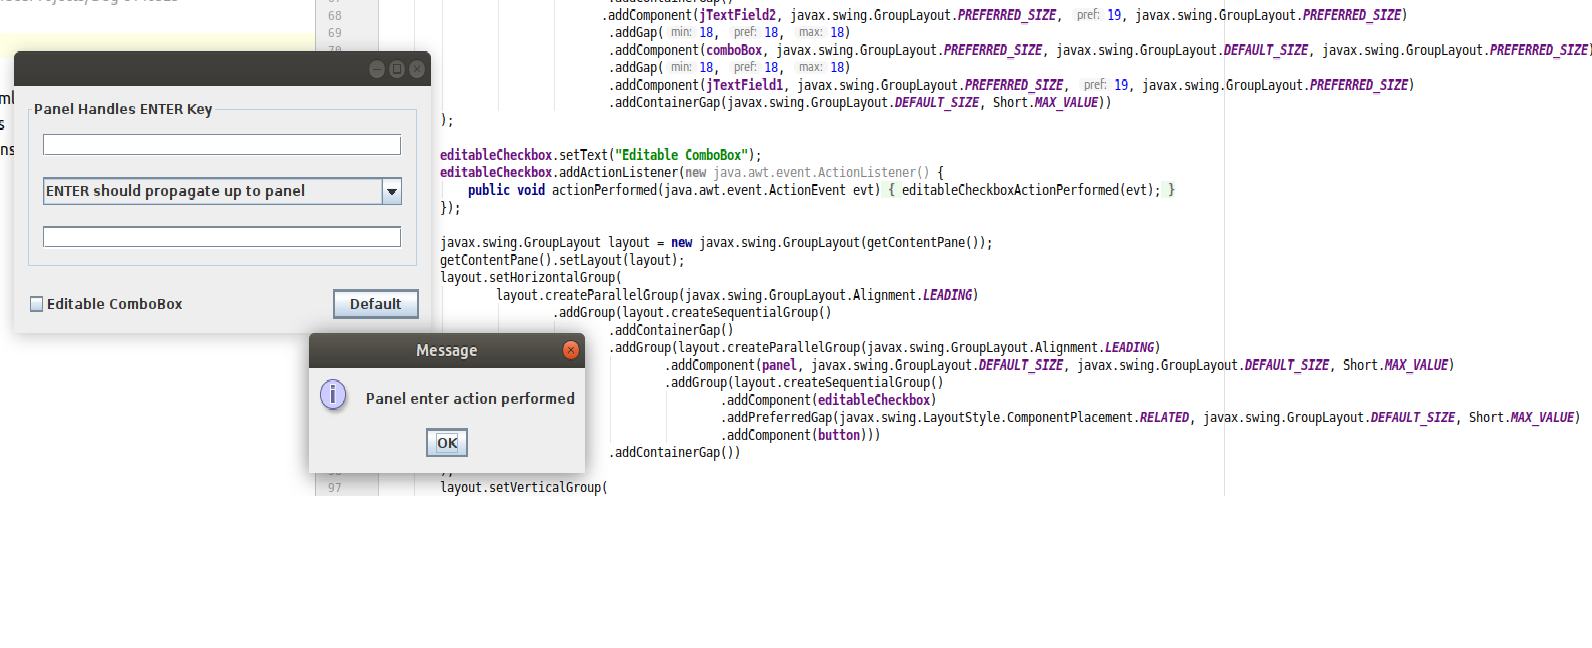The height and width of the screenshot is (648, 1592).
Task: Click line number 97 in the gutter
Action: click(335, 488)
